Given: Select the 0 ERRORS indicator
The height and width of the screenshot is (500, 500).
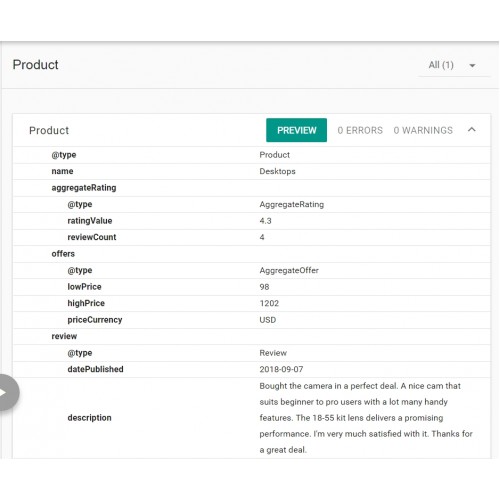Looking at the screenshot, I should 360,130.
